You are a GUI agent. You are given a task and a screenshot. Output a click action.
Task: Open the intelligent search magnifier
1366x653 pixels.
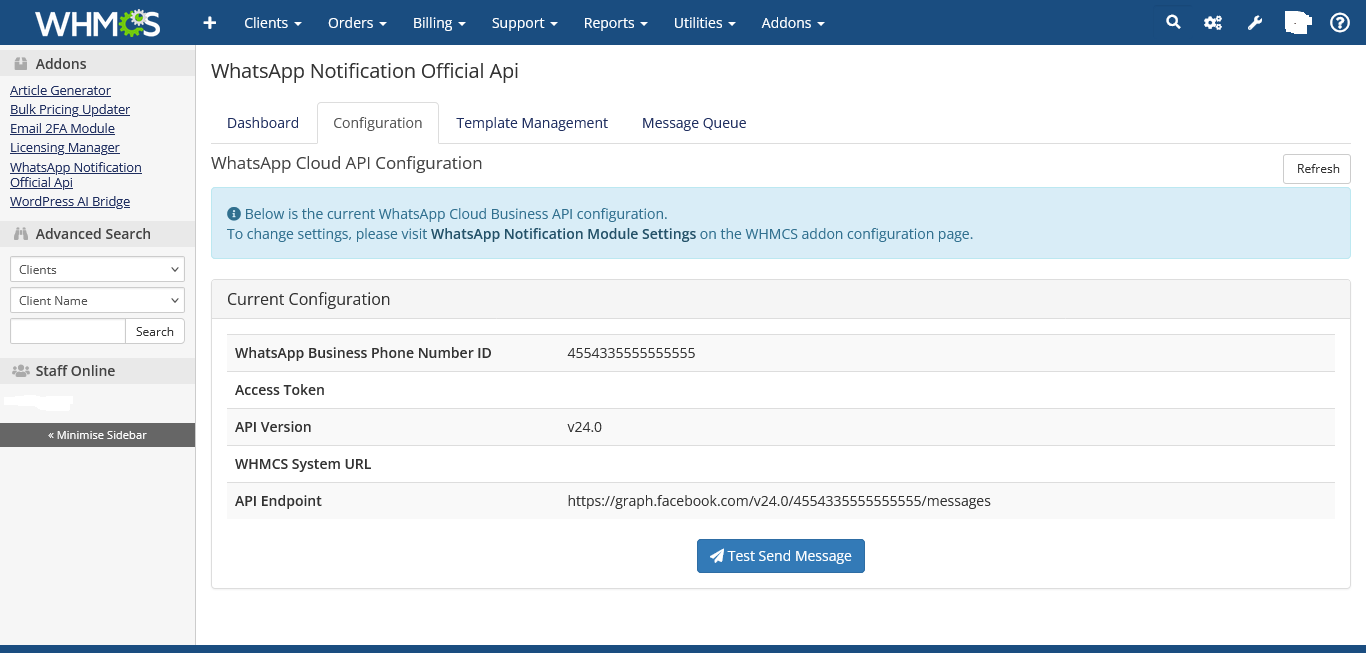click(x=1172, y=22)
